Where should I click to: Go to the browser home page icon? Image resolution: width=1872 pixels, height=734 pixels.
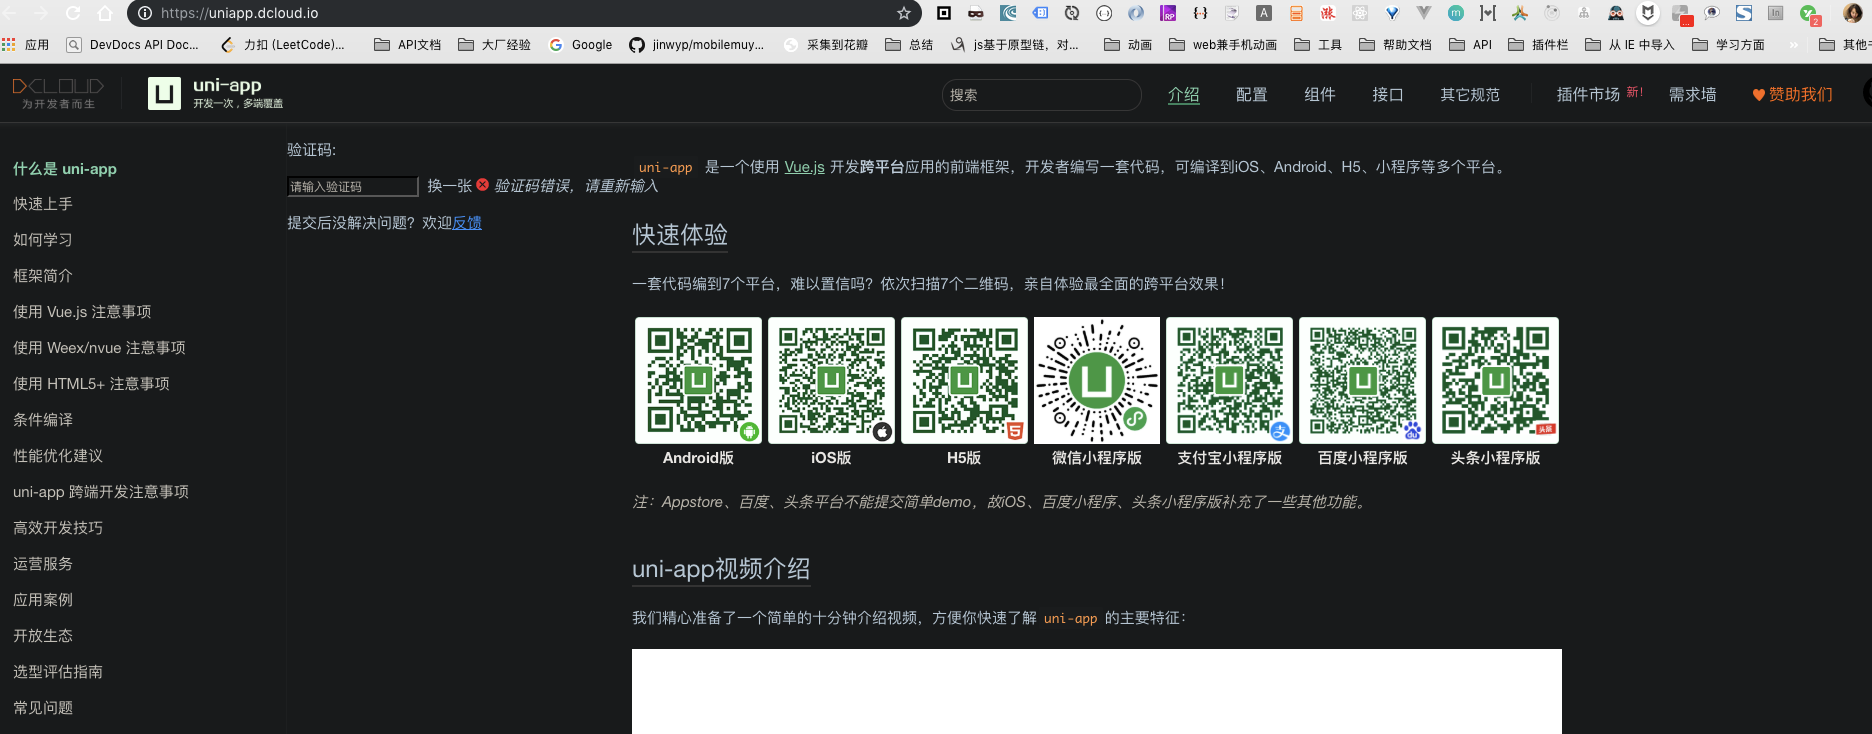click(105, 13)
